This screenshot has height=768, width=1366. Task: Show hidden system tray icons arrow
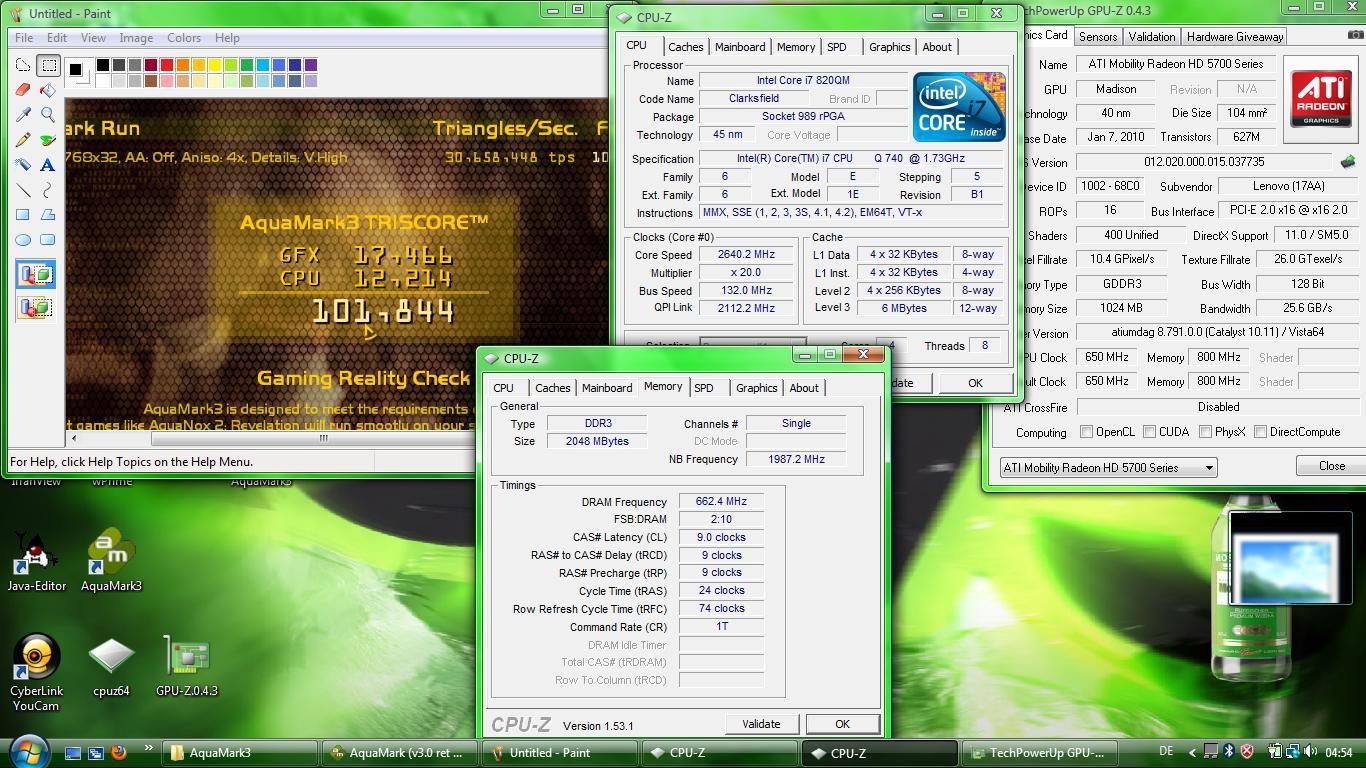(x=1192, y=752)
